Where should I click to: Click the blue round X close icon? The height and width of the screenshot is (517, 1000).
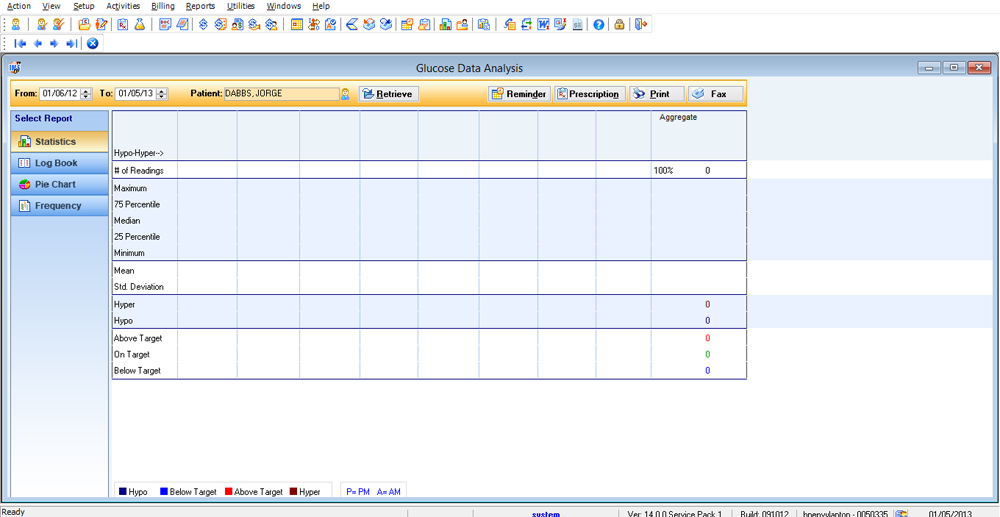coord(92,43)
